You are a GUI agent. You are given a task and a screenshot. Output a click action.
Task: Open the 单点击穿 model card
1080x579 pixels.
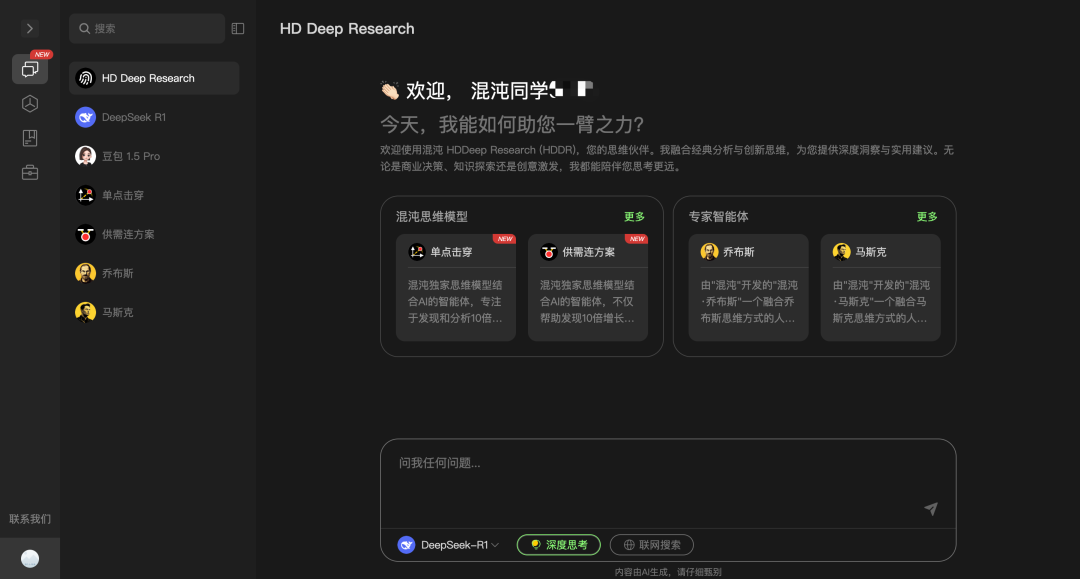456,288
